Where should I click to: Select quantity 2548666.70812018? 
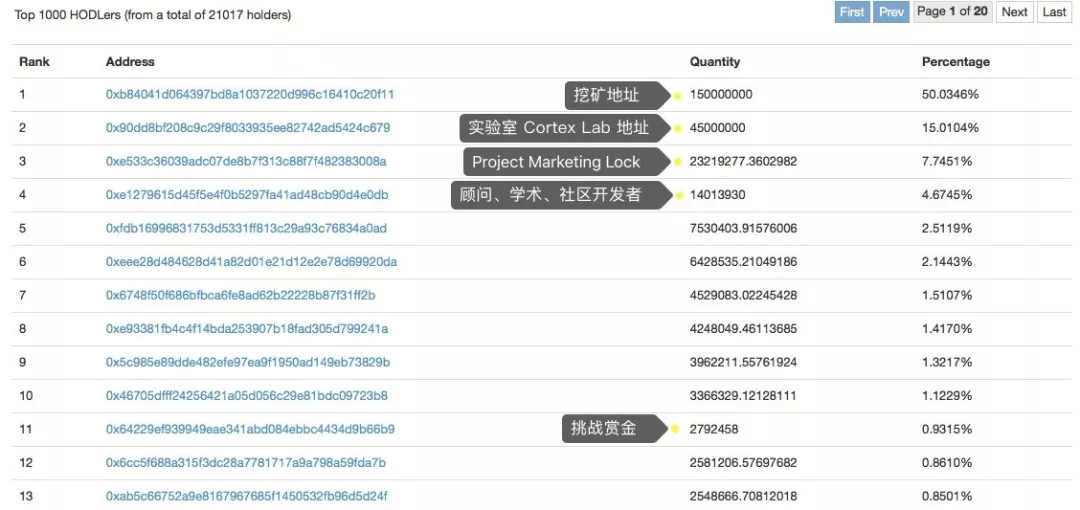(743, 496)
